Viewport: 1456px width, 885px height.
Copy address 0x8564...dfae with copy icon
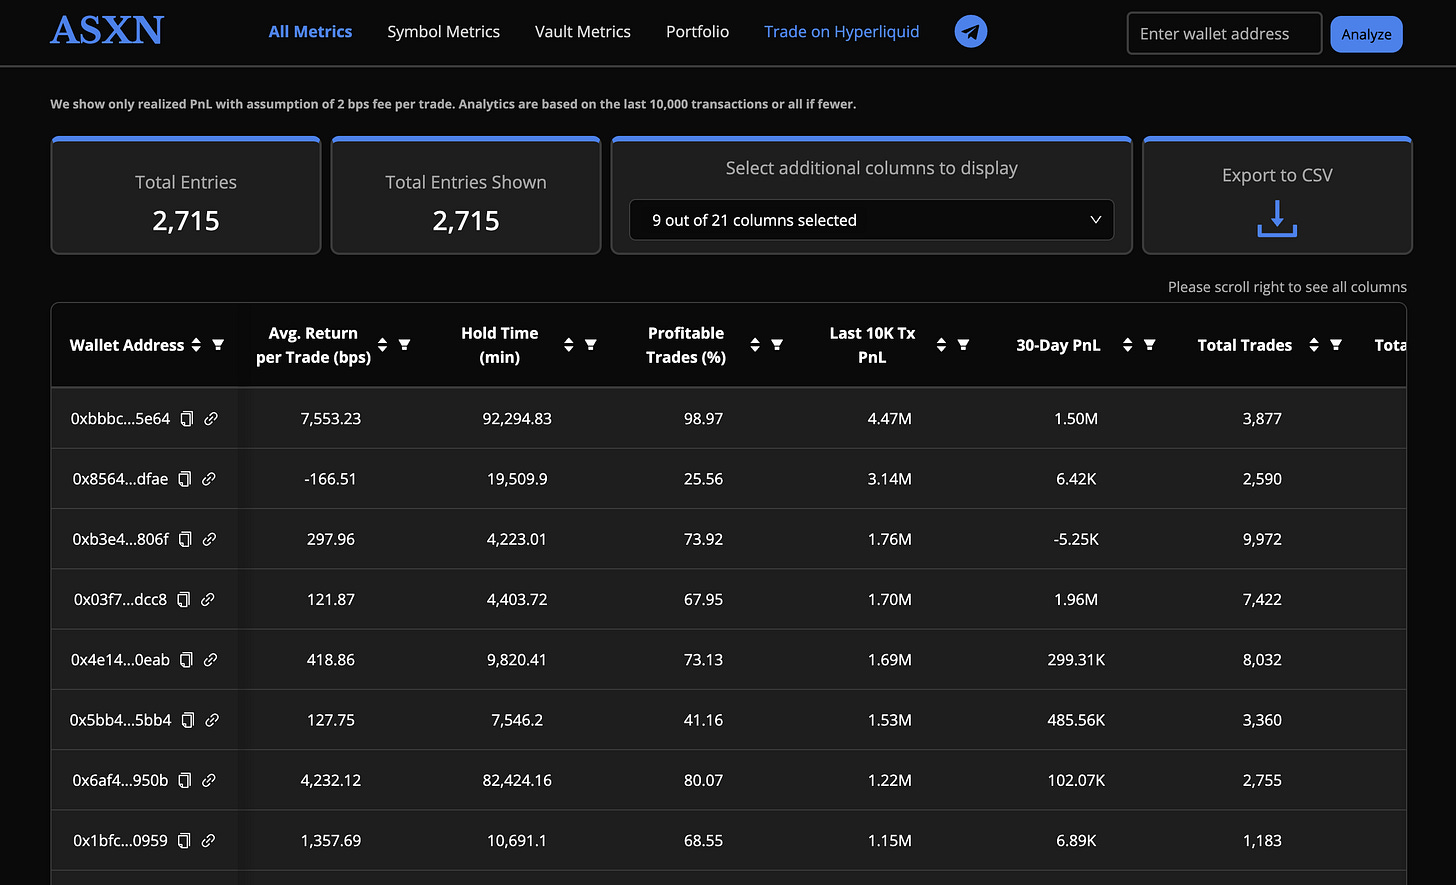tap(184, 479)
